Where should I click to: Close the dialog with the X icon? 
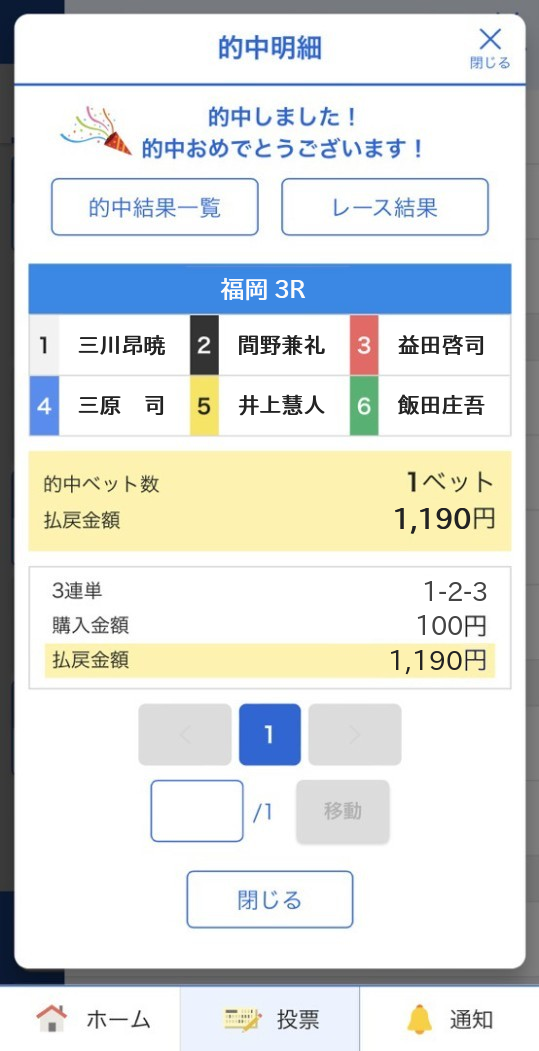click(490, 48)
